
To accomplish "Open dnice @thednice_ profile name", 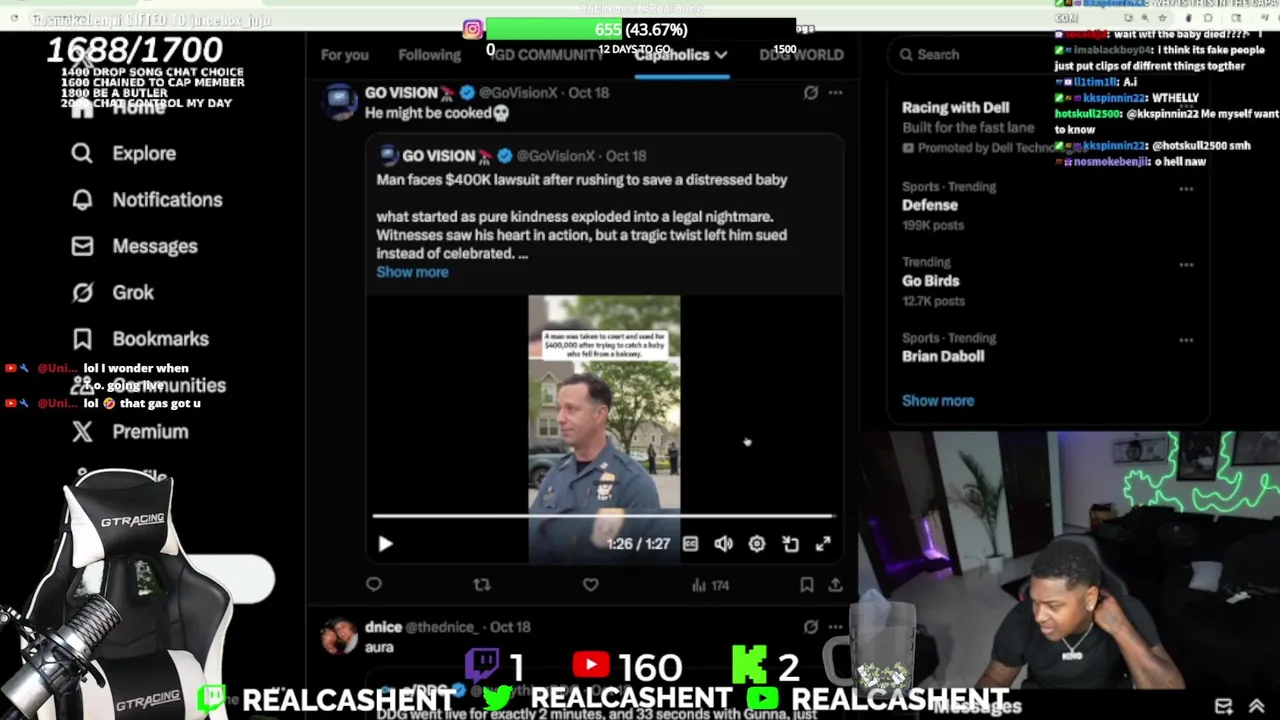I will pyautogui.click(x=443, y=627).
